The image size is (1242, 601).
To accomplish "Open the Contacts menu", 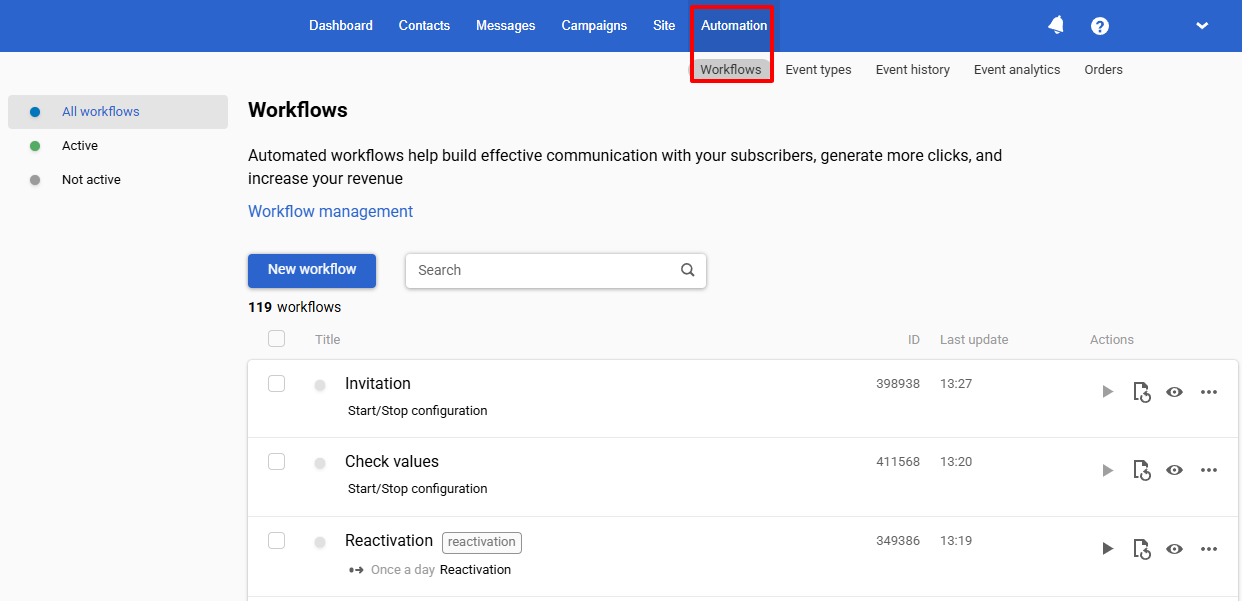I will 424,26.
